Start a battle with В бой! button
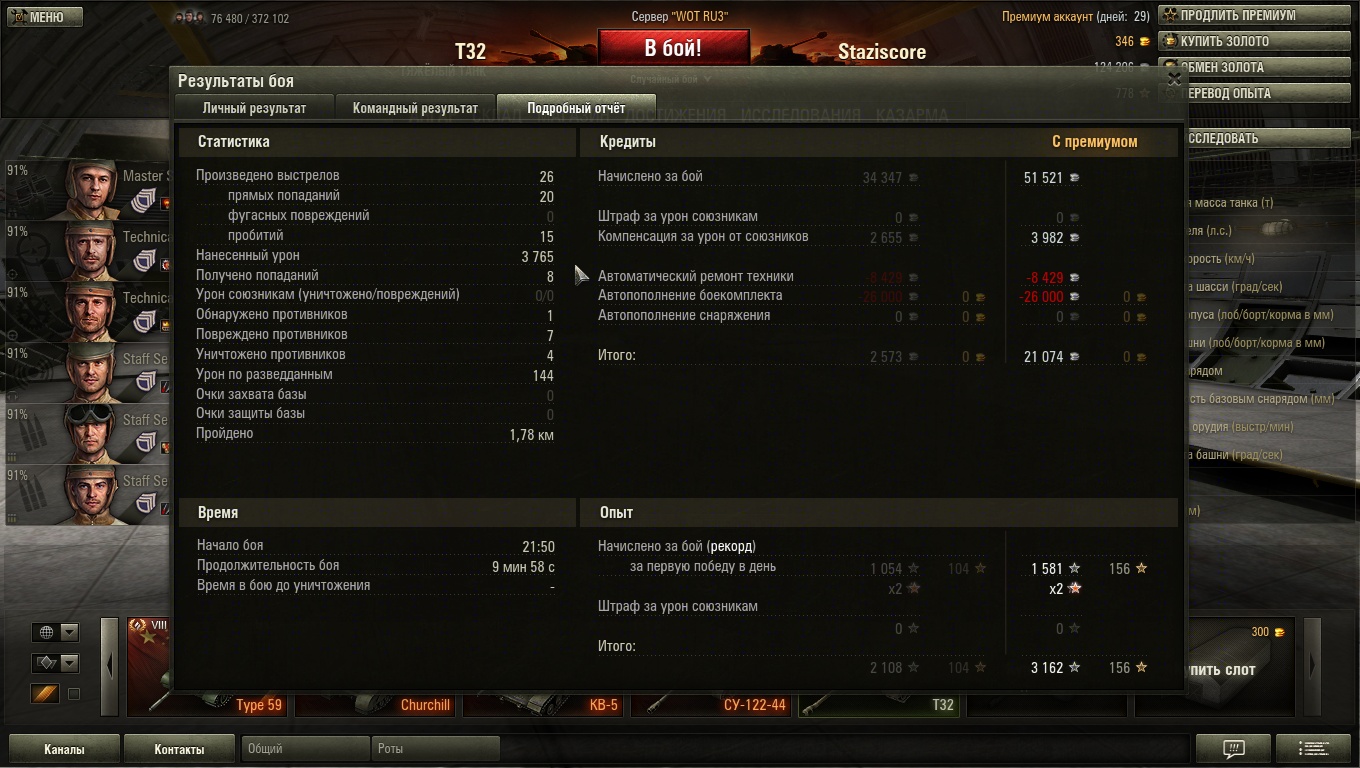1360x768 pixels. 673,48
